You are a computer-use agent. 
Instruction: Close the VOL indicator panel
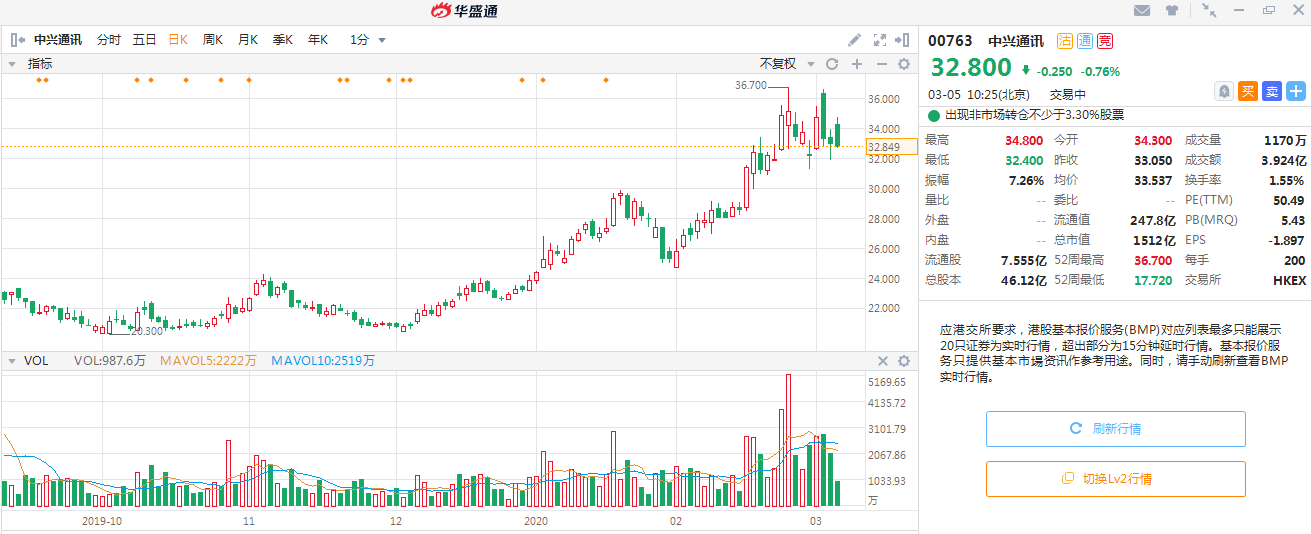[x=883, y=361]
